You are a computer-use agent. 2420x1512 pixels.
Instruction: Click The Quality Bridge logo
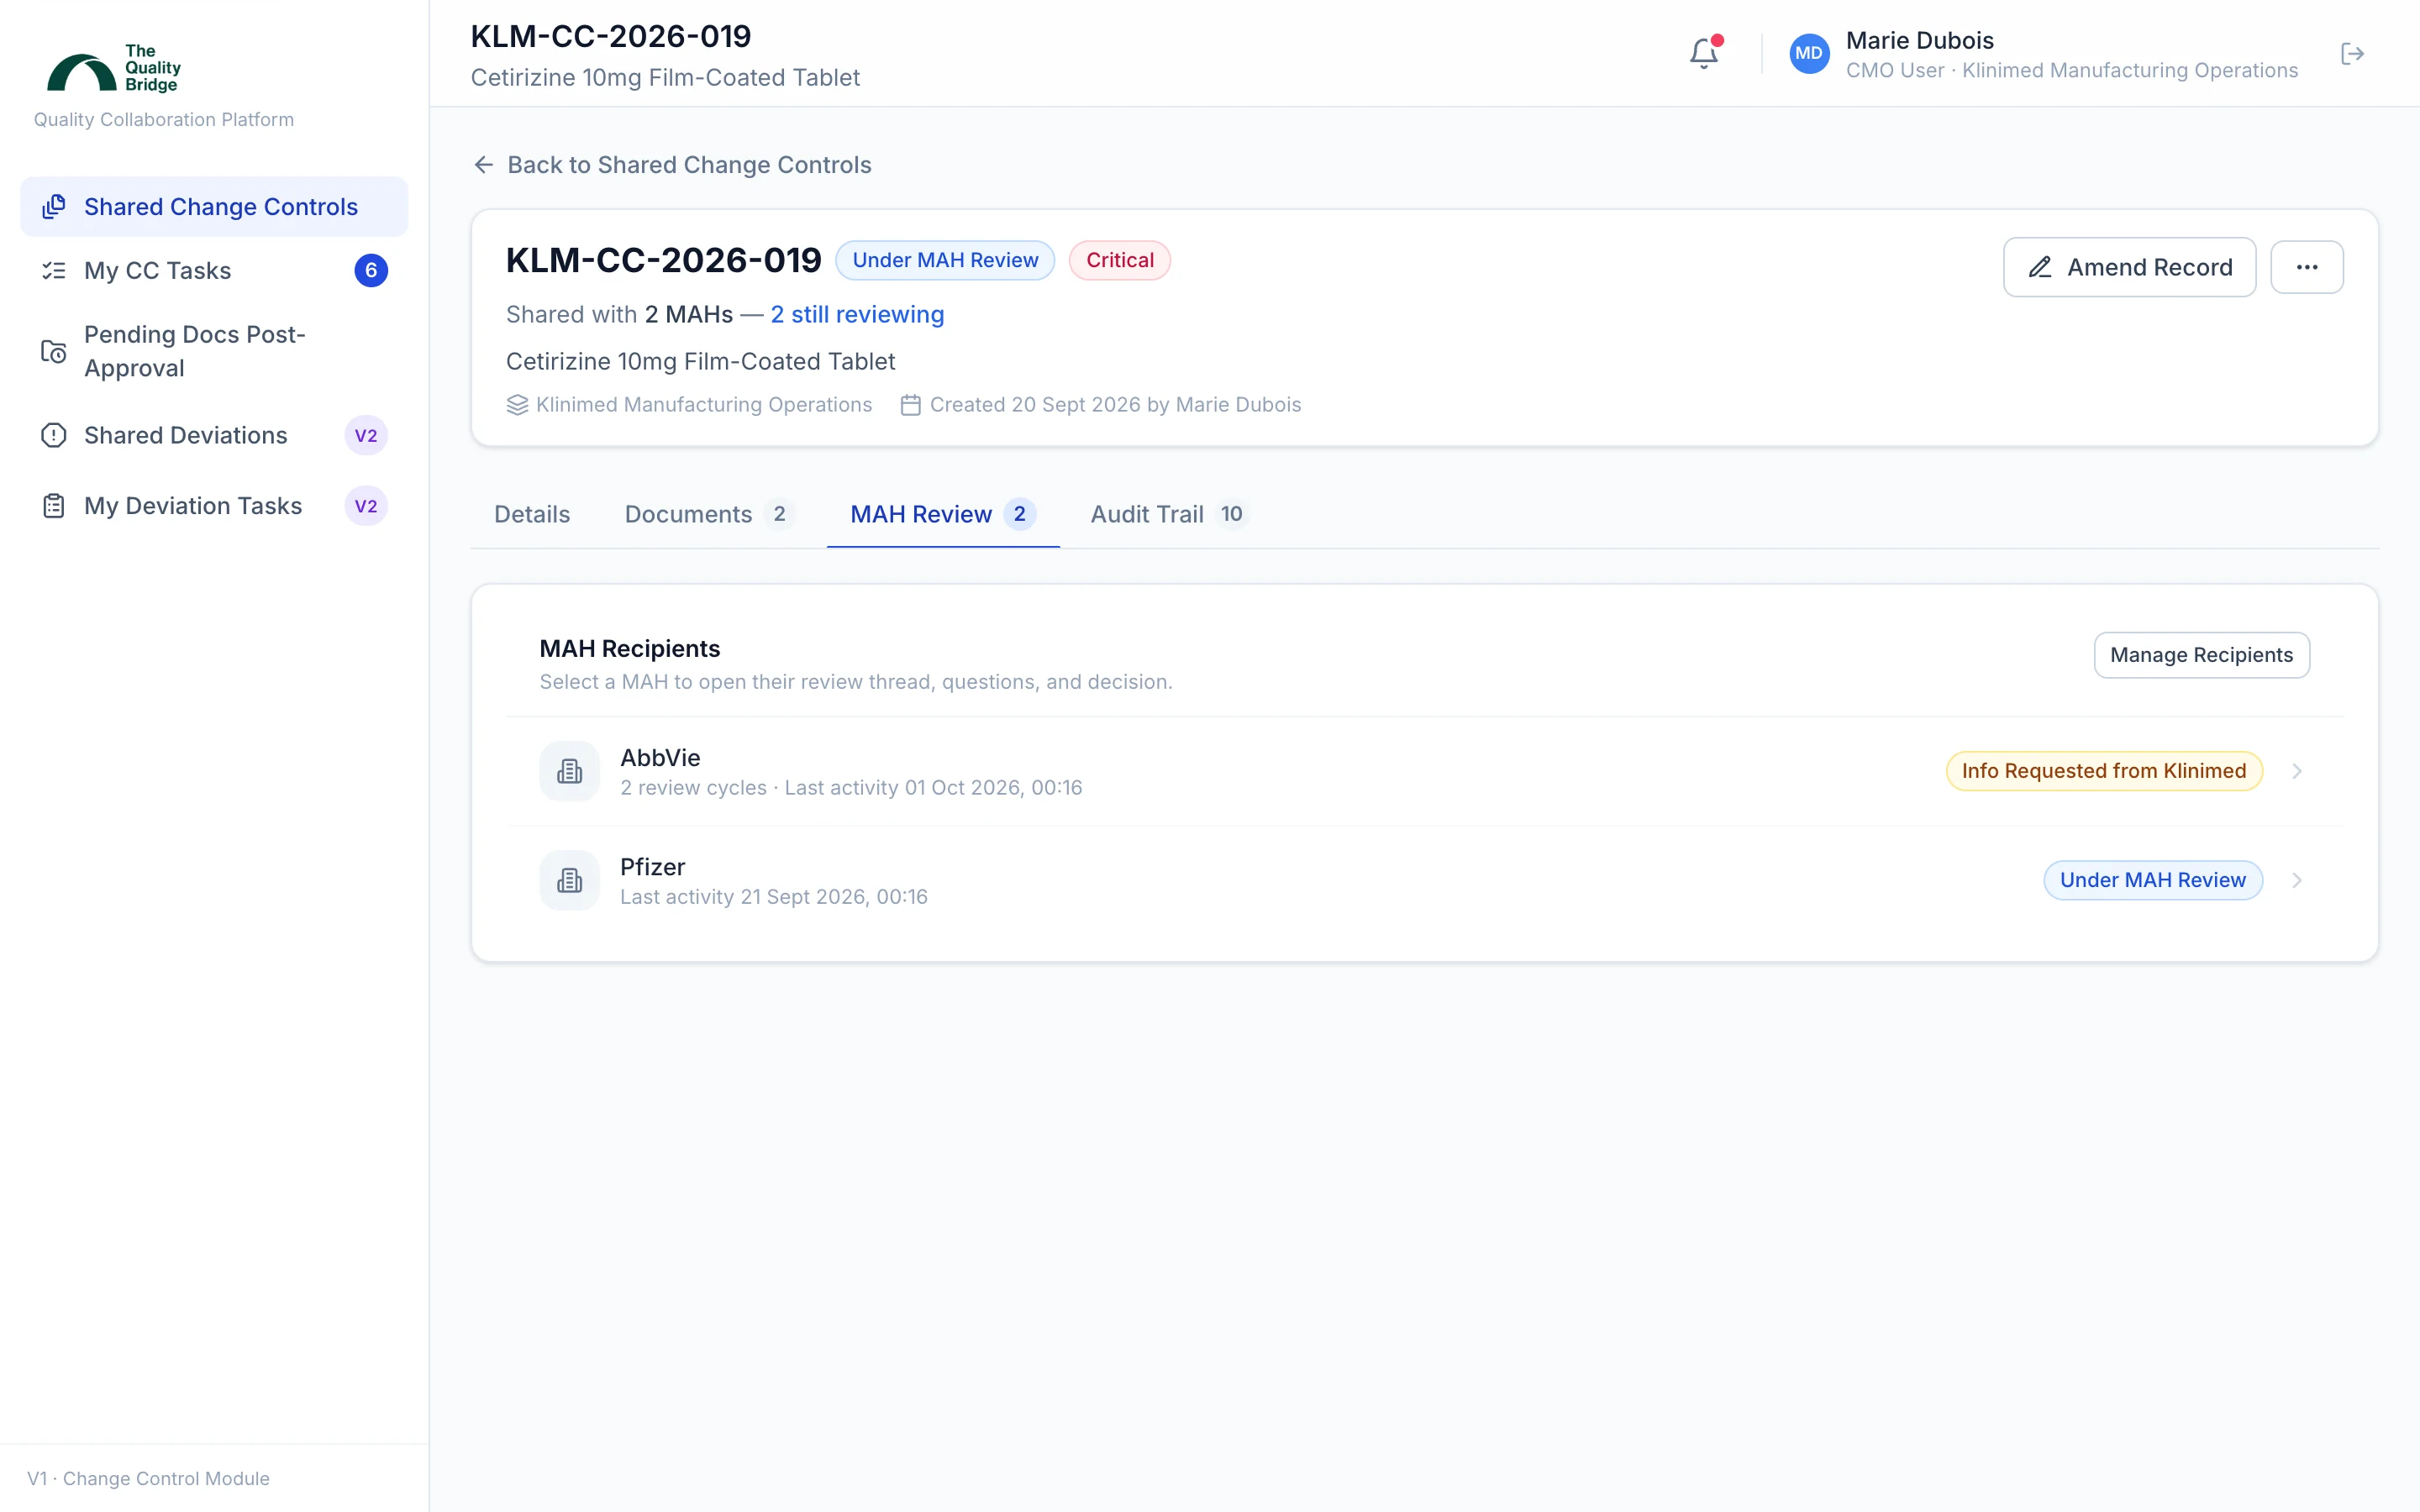pyautogui.click(x=113, y=68)
